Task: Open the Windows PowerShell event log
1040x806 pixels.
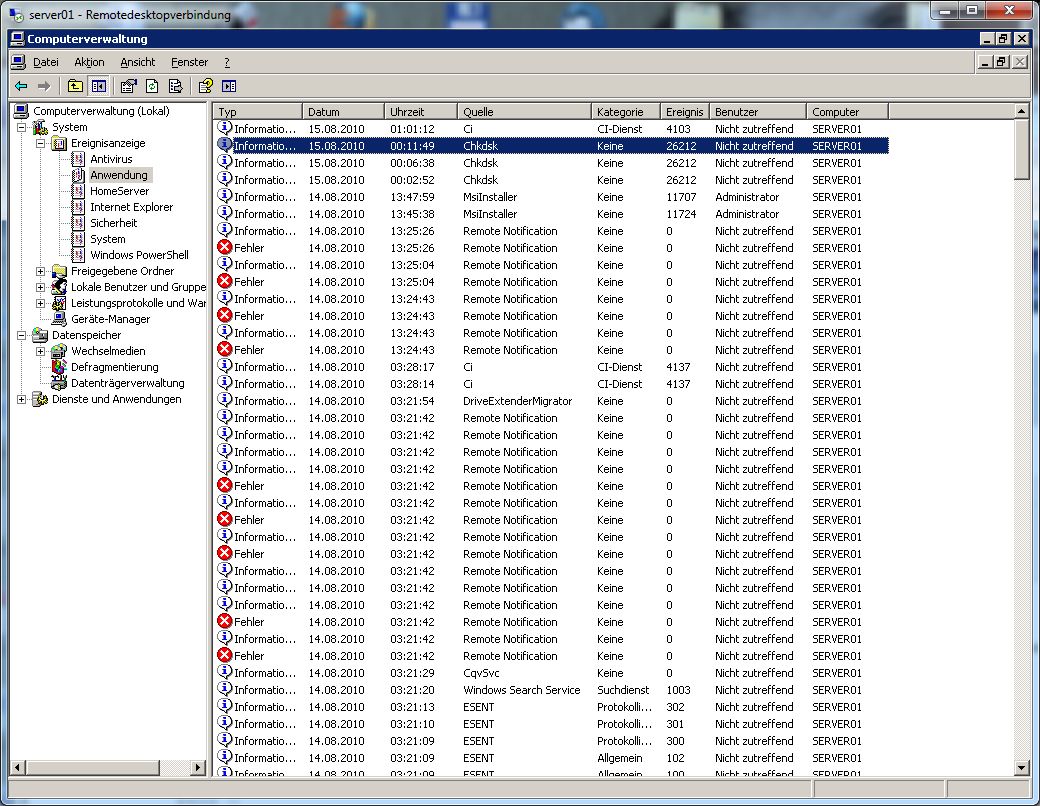Action: coord(139,255)
